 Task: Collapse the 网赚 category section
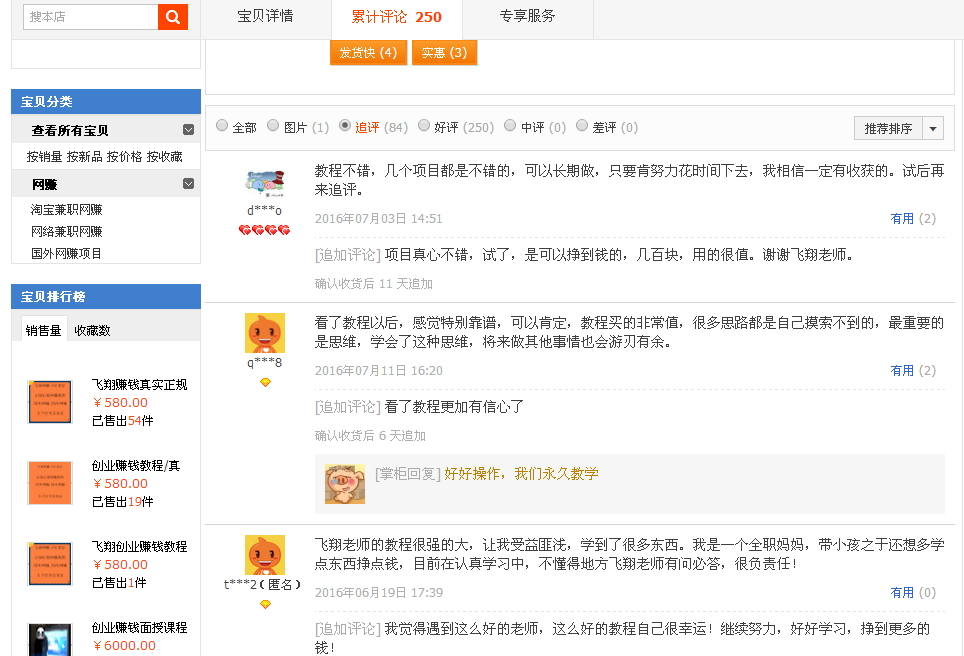pos(188,184)
